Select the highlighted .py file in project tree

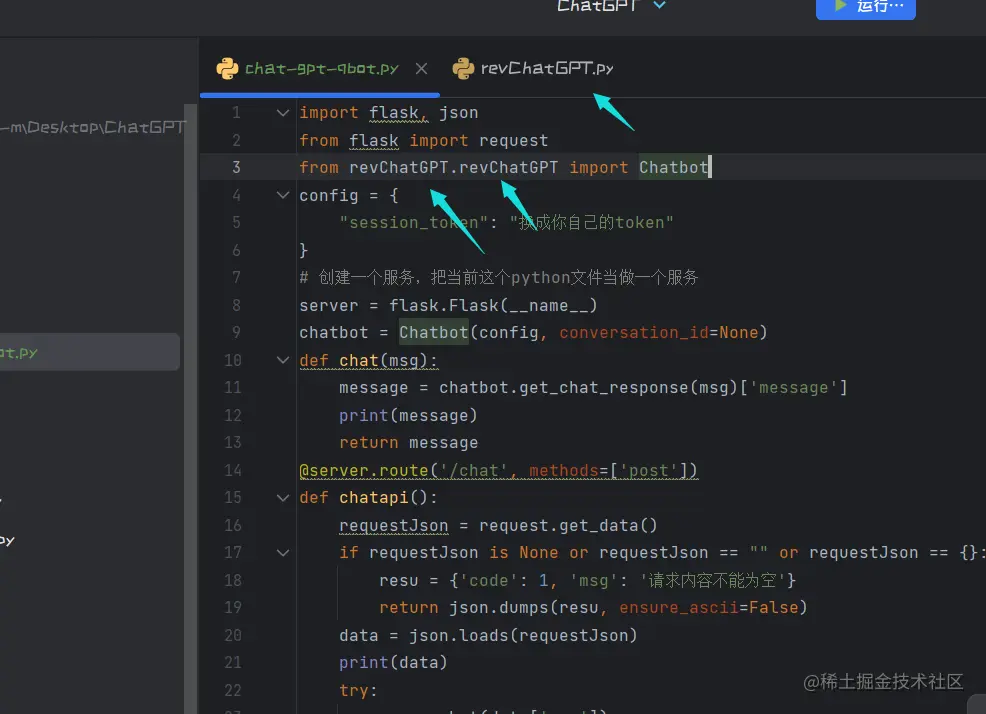[x=90, y=352]
